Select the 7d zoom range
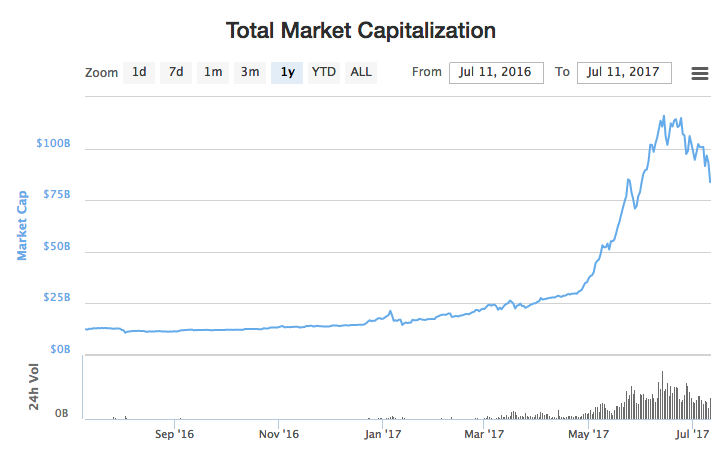Image resolution: width=719 pixels, height=456 pixels. coord(176,72)
